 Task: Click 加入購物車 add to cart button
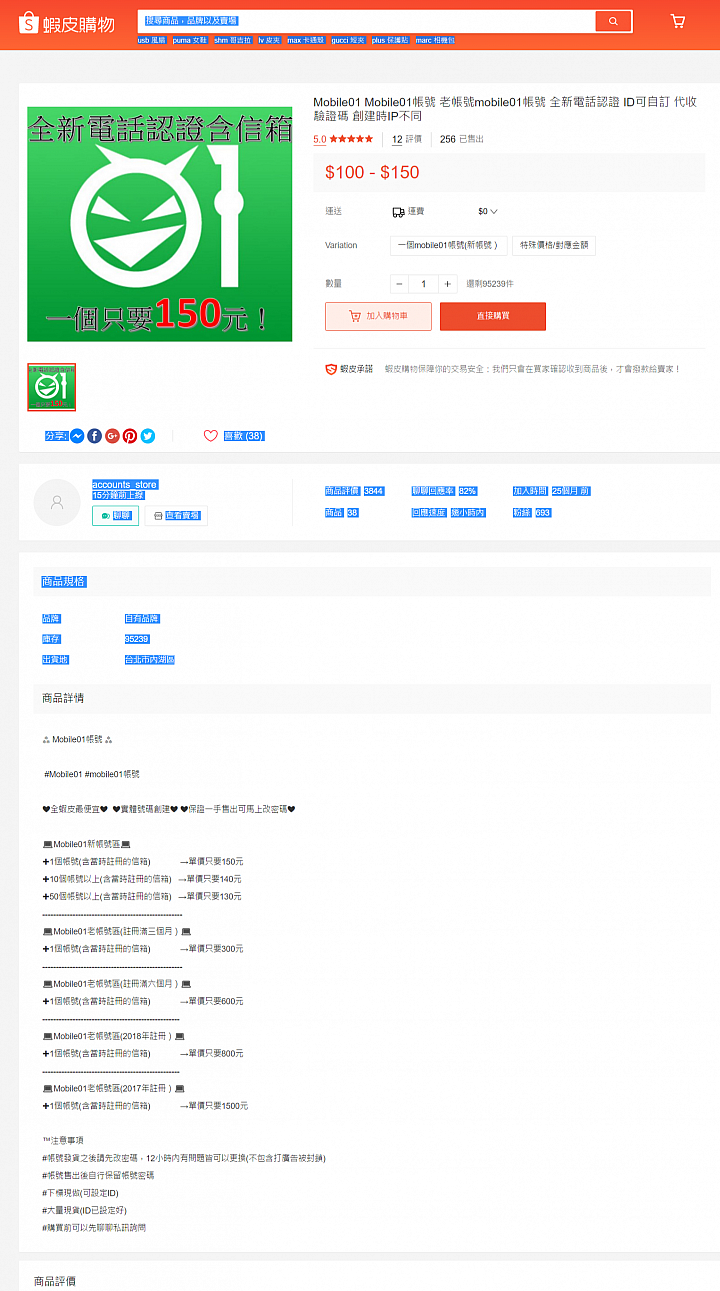point(378,316)
